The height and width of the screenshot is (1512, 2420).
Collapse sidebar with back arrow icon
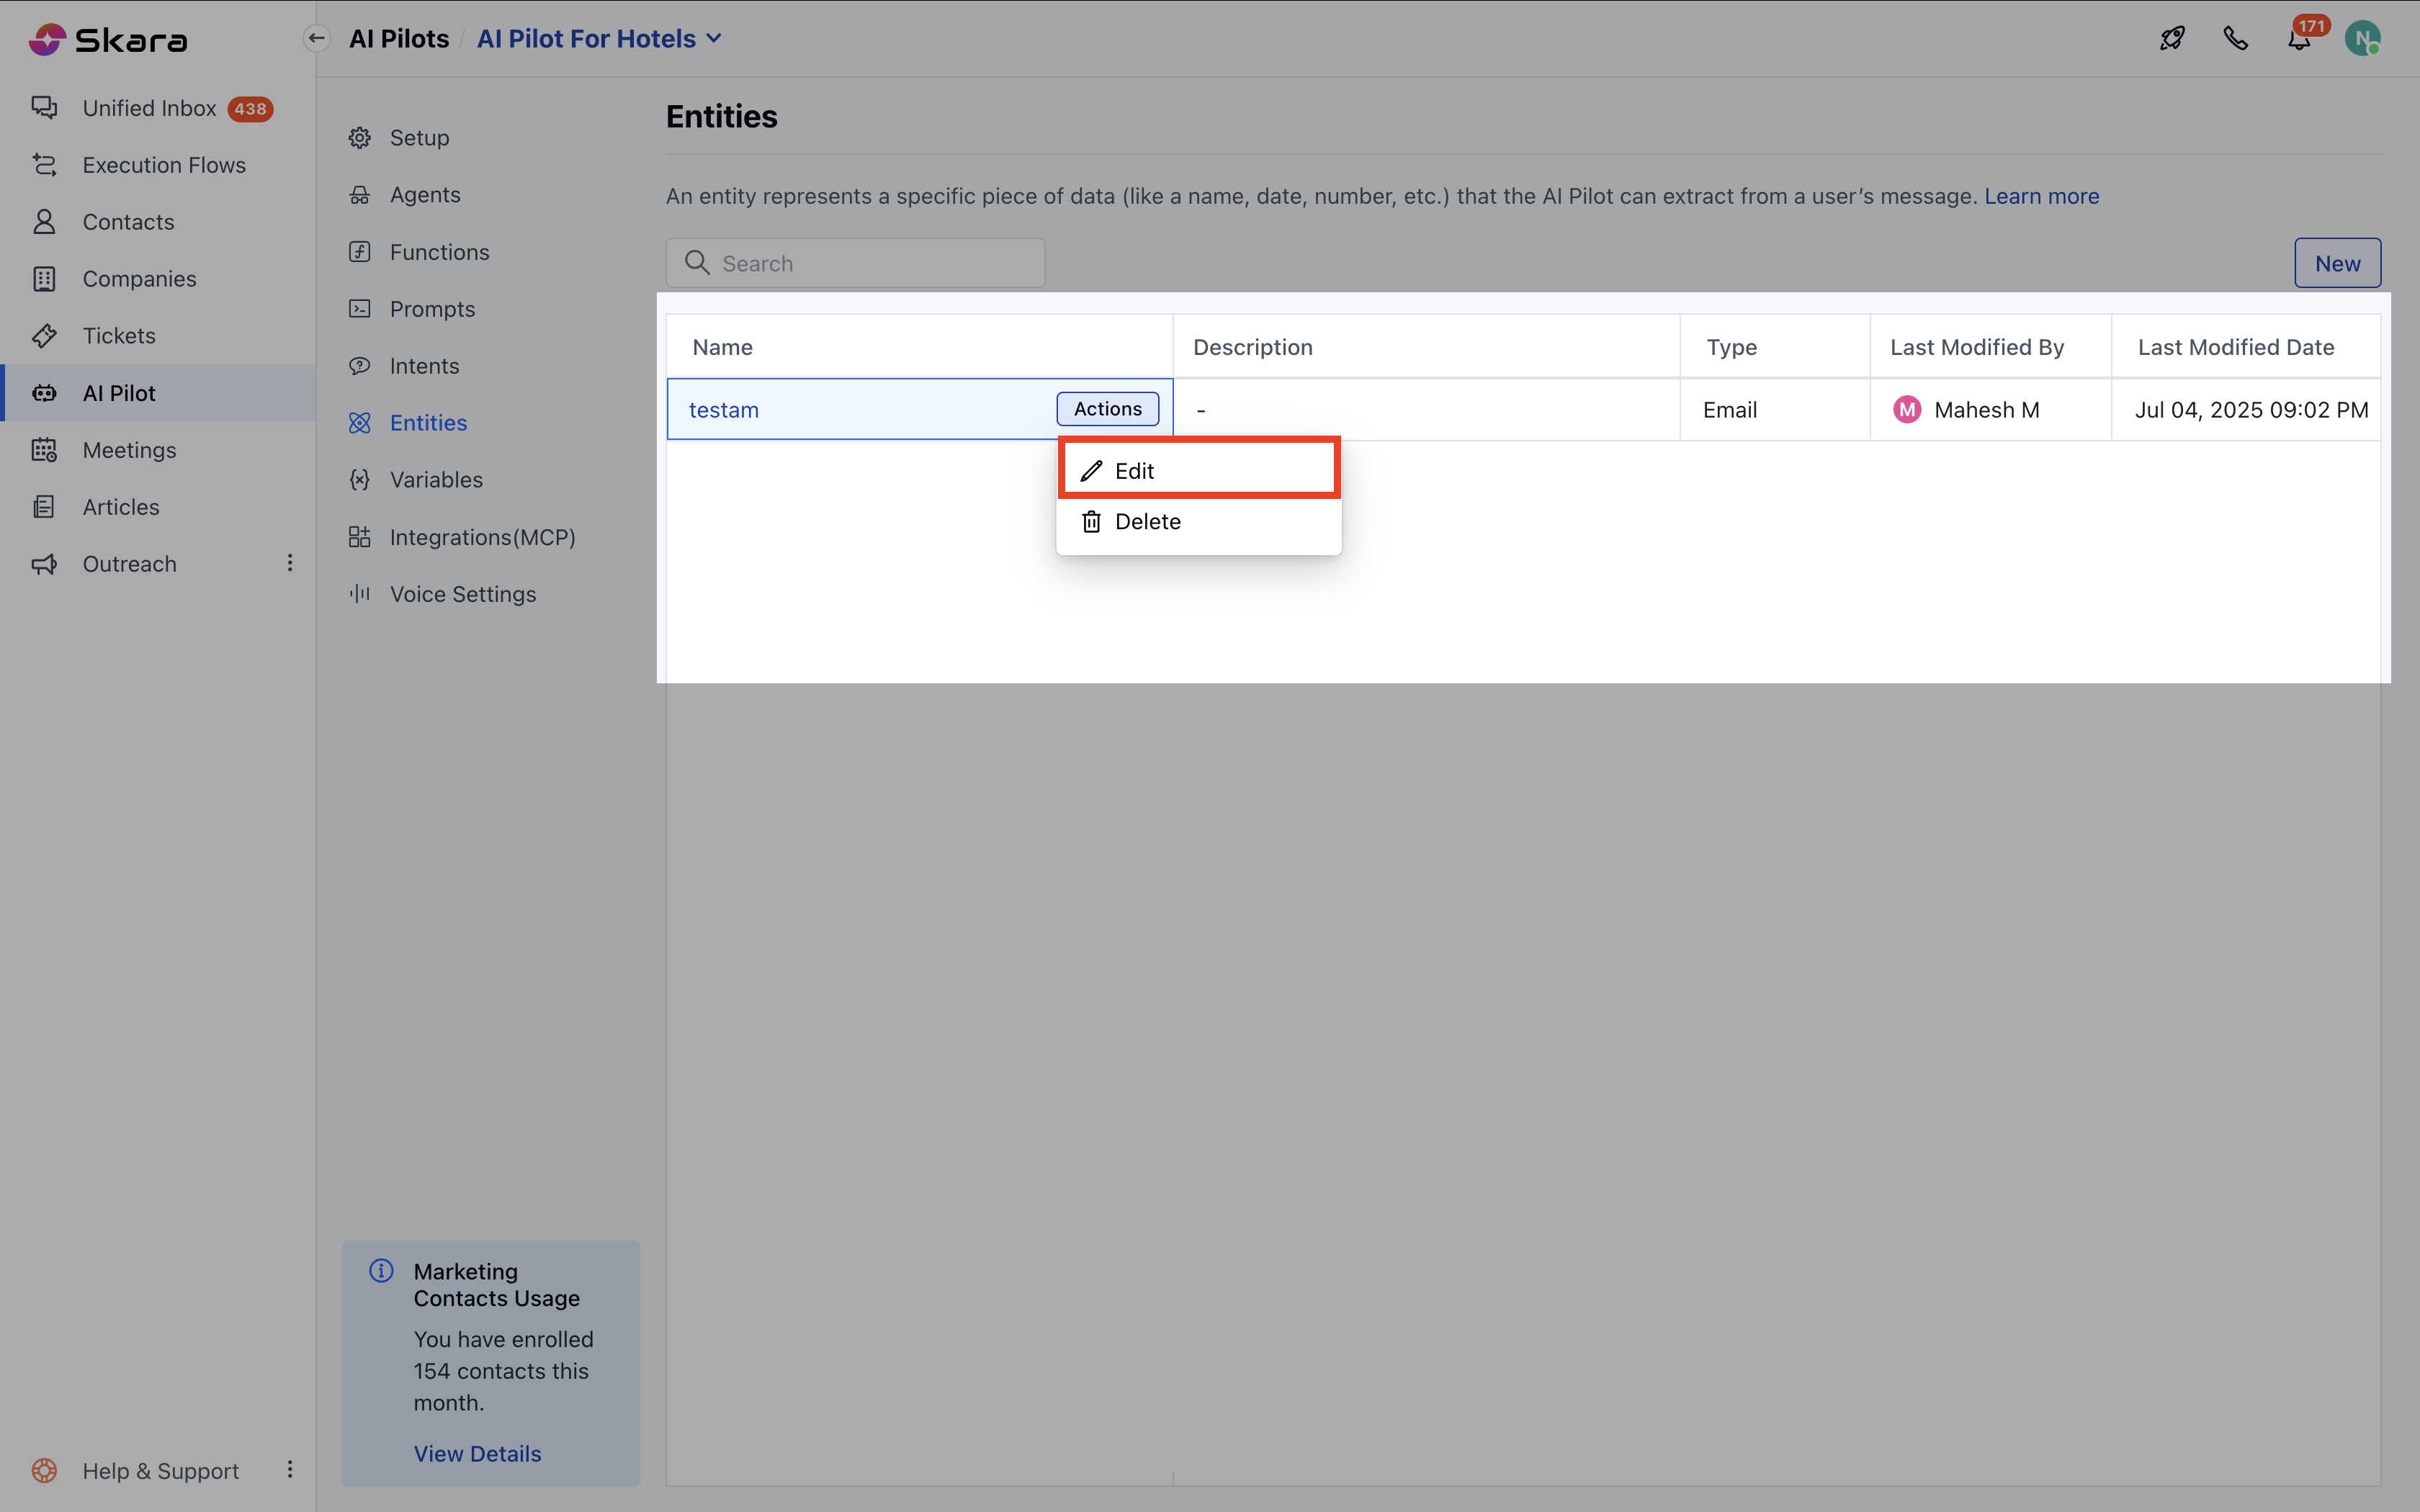coord(316,39)
